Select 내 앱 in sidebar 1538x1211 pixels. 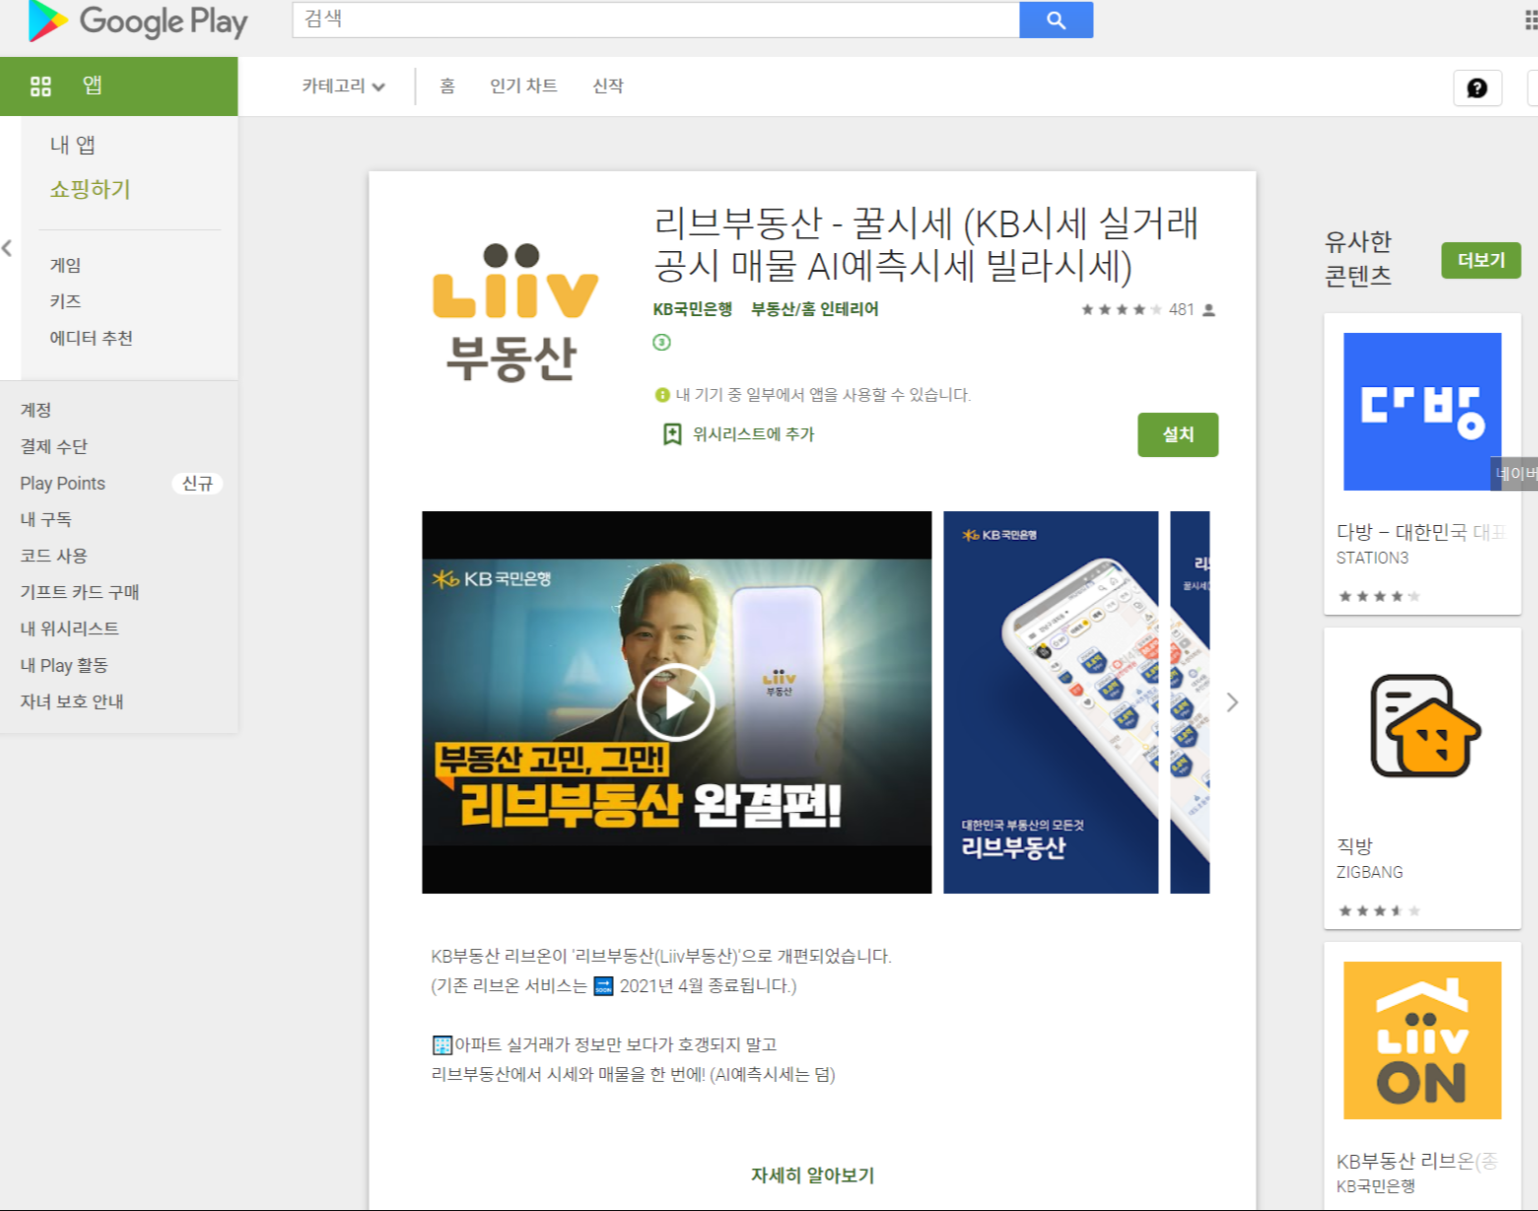(73, 145)
